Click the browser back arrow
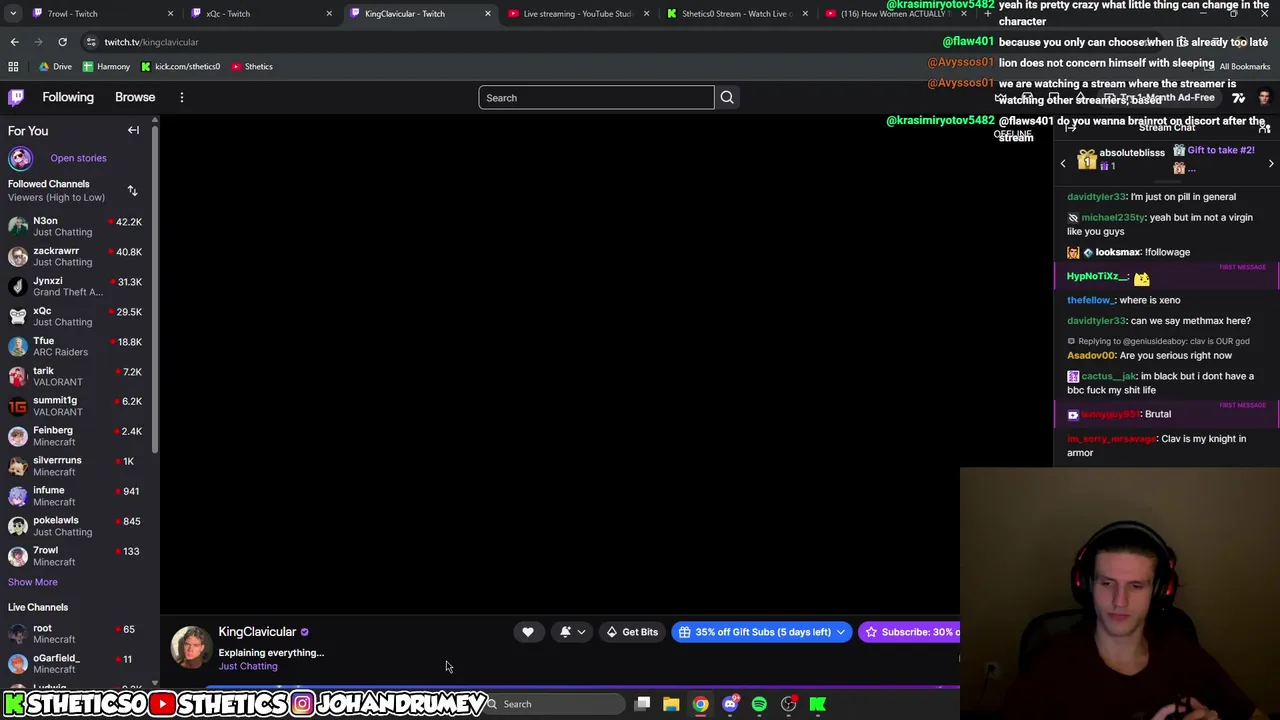Screen dimensions: 1280x720 click(x=14, y=42)
